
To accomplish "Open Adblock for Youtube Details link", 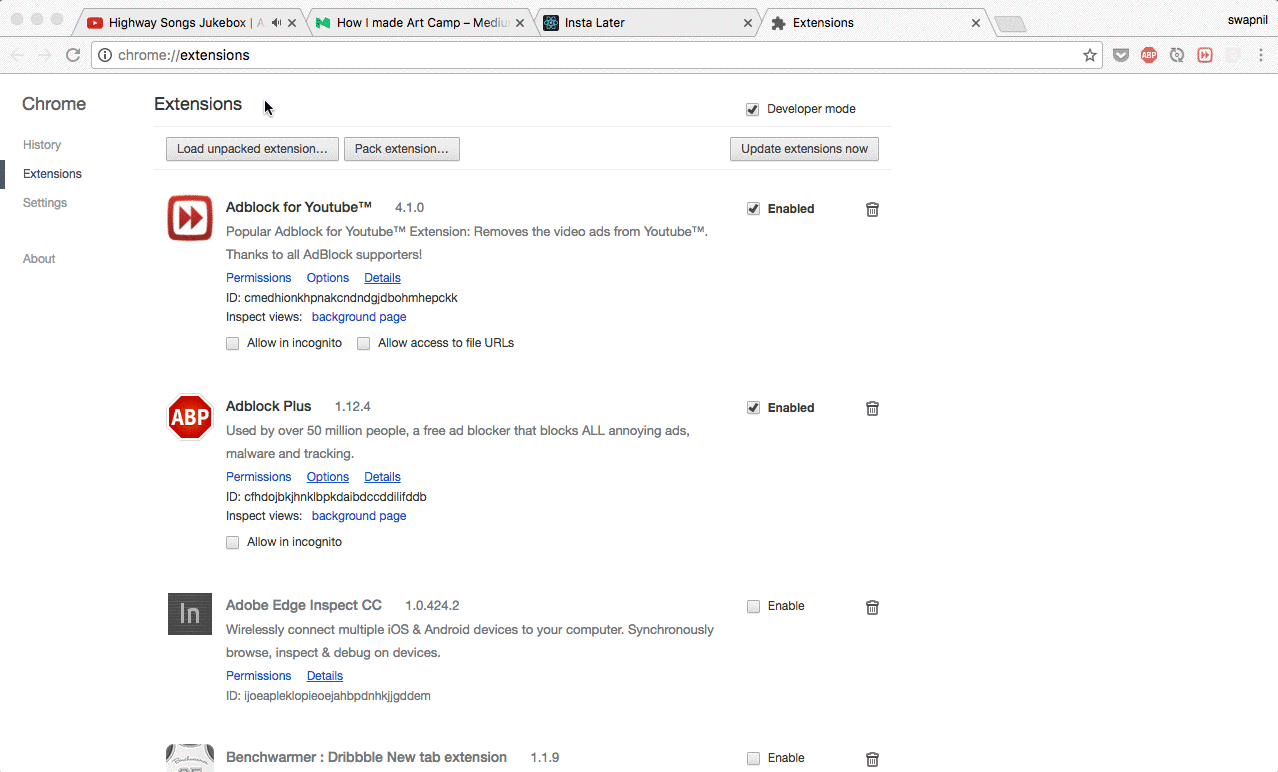I will click(382, 278).
